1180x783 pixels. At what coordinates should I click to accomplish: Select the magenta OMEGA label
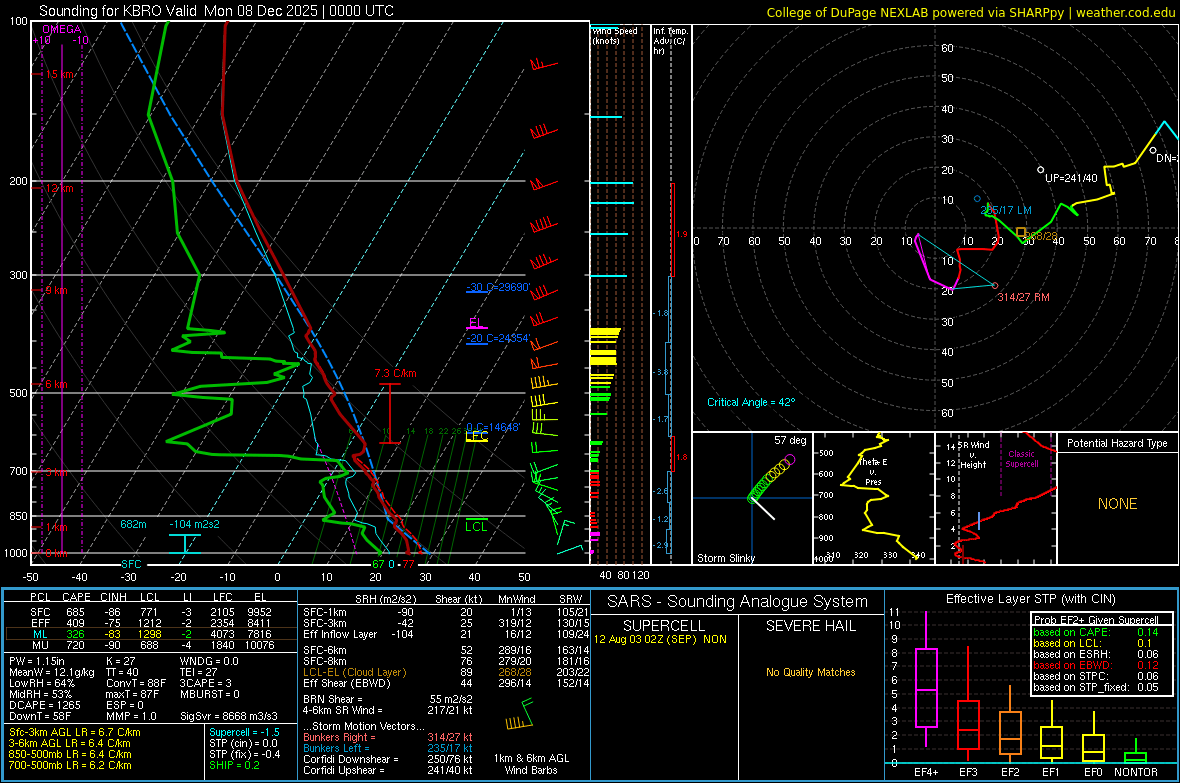[x=62, y=29]
